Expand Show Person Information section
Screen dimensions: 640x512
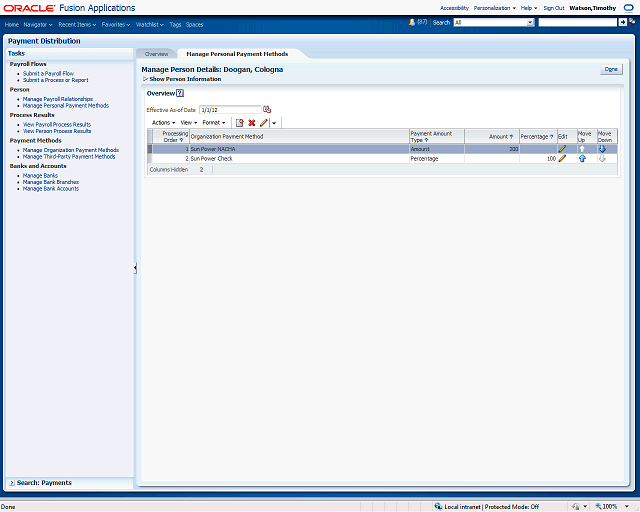click(x=145, y=79)
